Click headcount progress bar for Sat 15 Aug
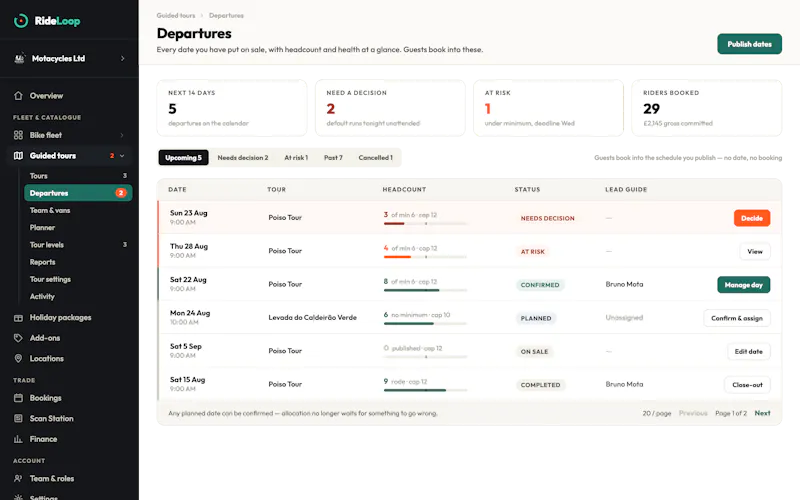This screenshot has width=800, height=500. [x=425, y=390]
